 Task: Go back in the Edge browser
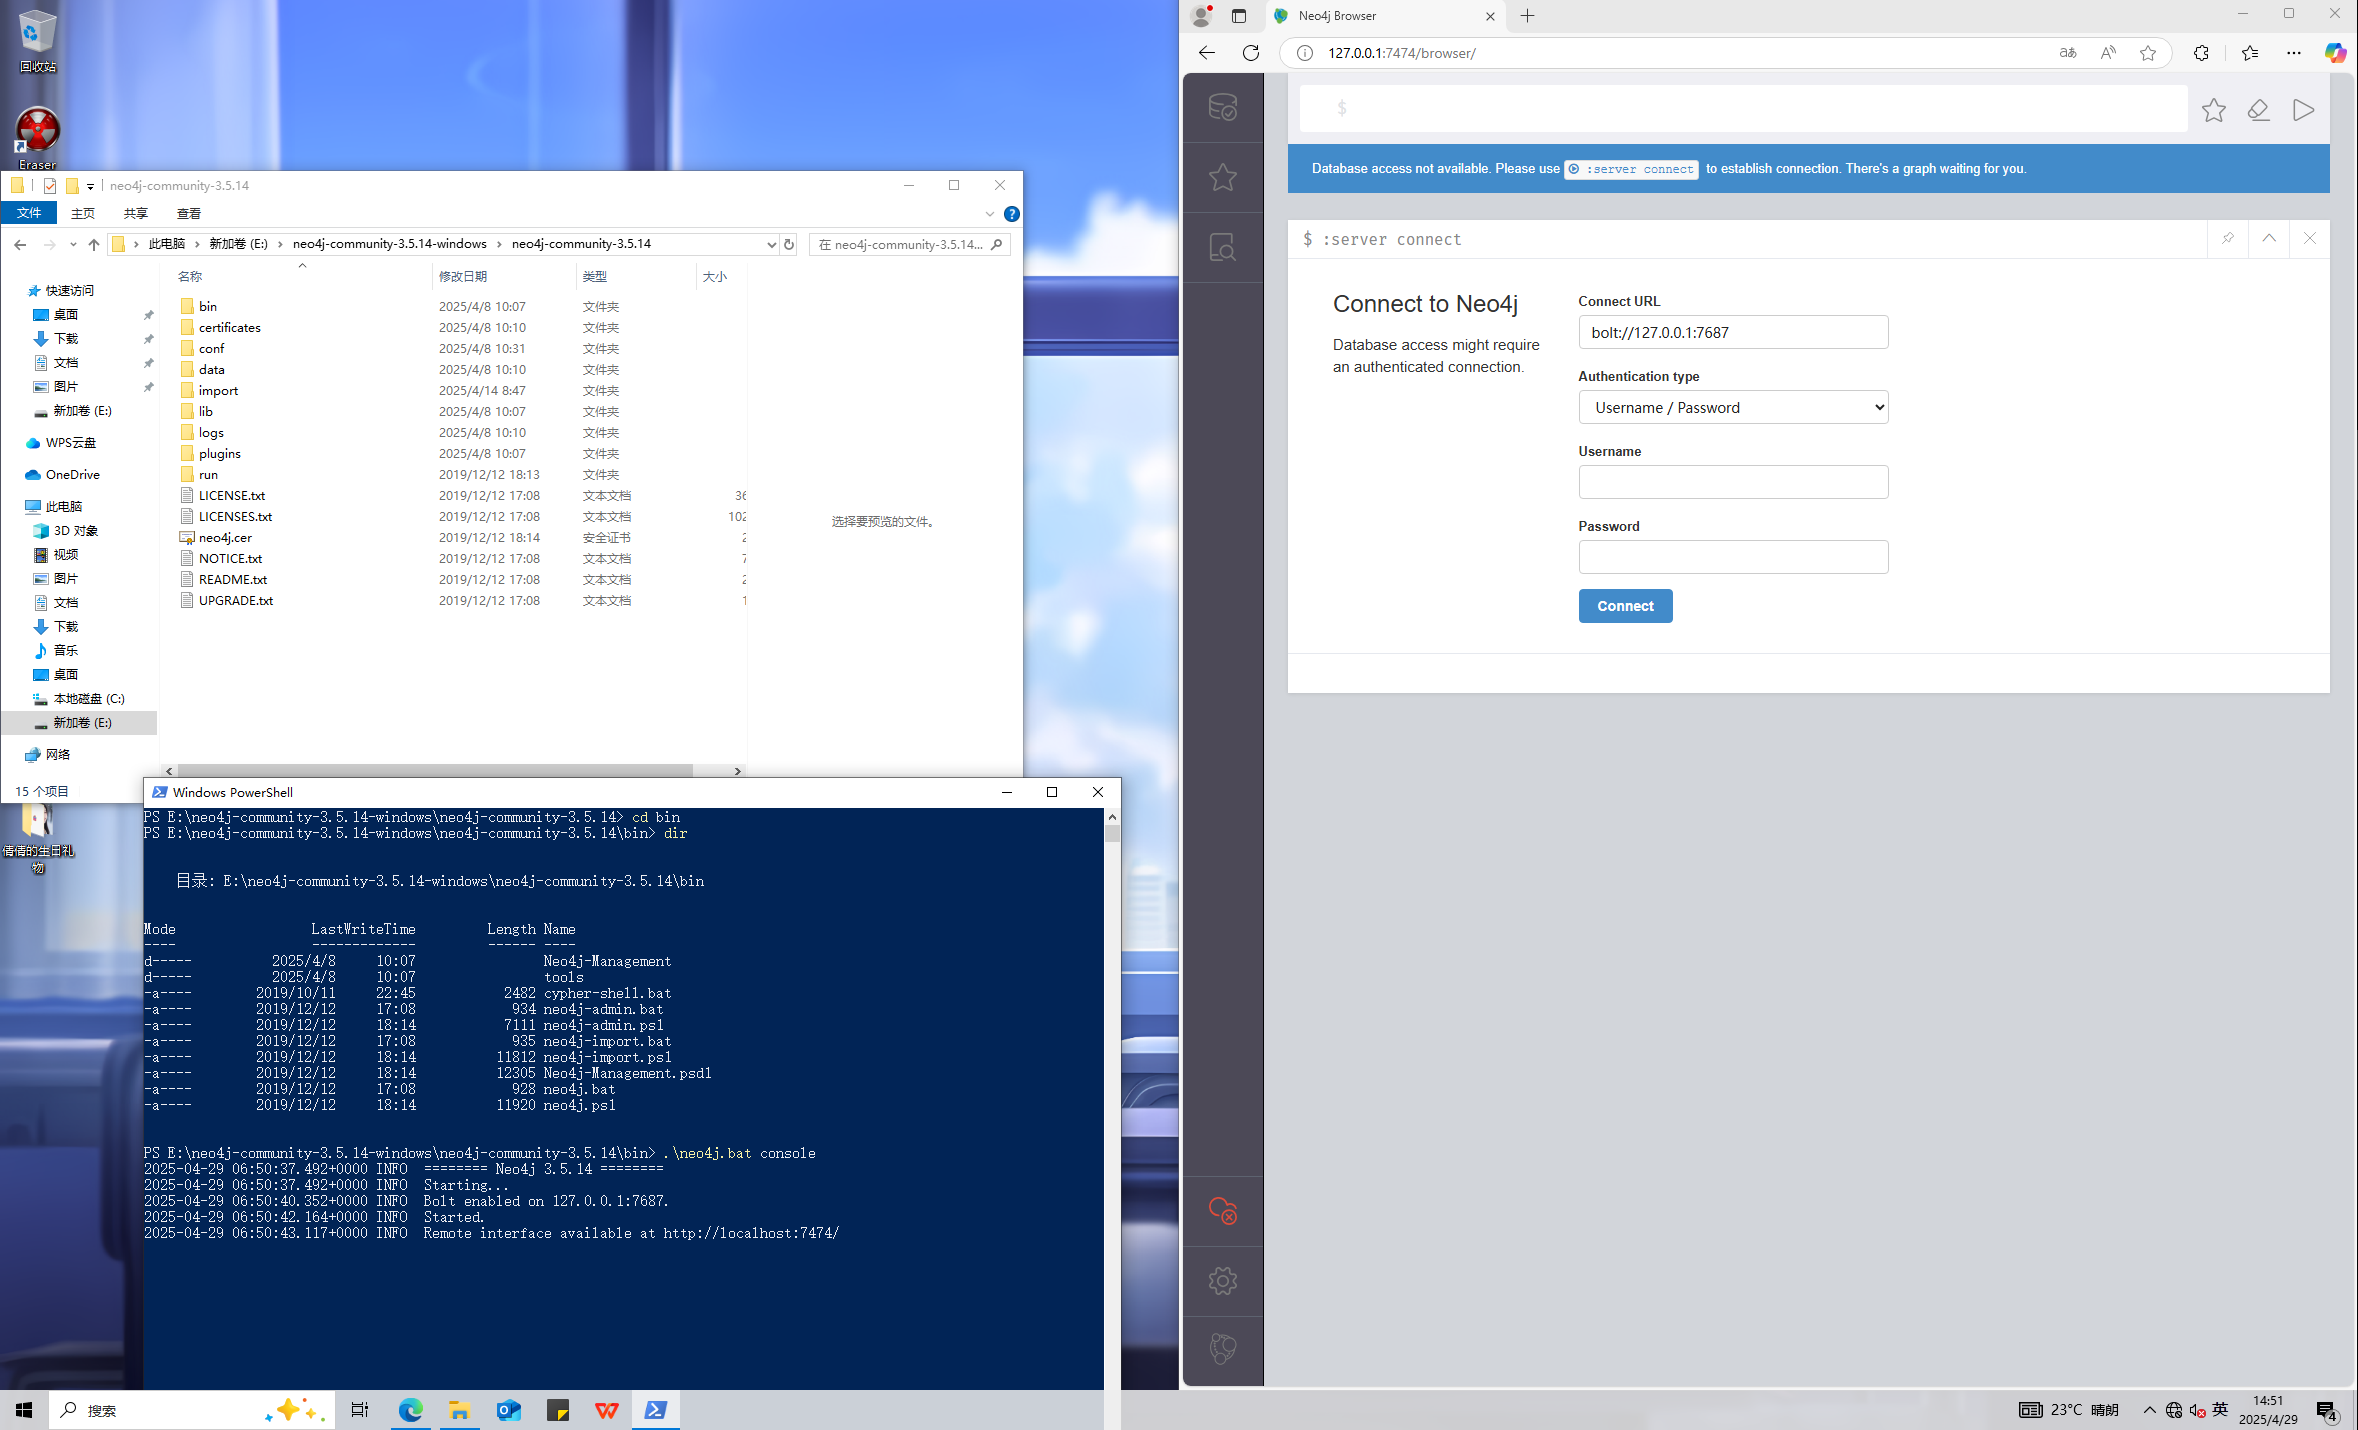coord(1206,53)
